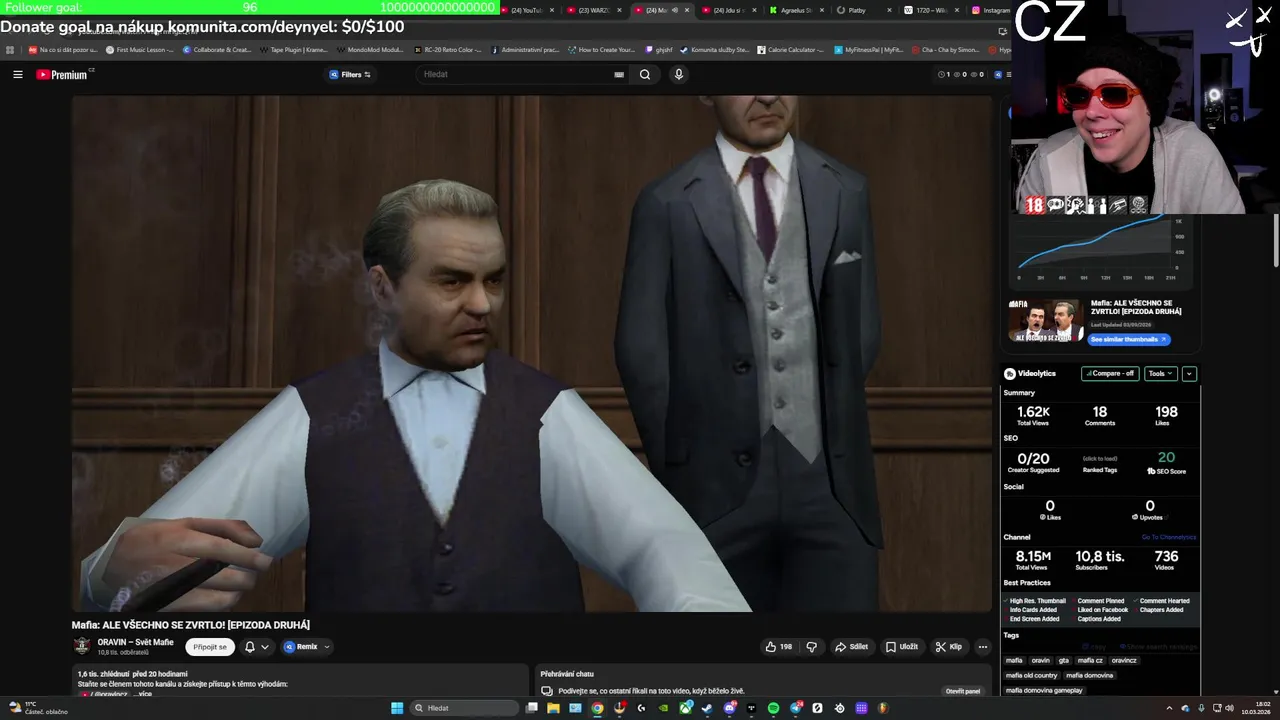Save the video with Uložit button
1280x720 pixels.
tap(902, 647)
